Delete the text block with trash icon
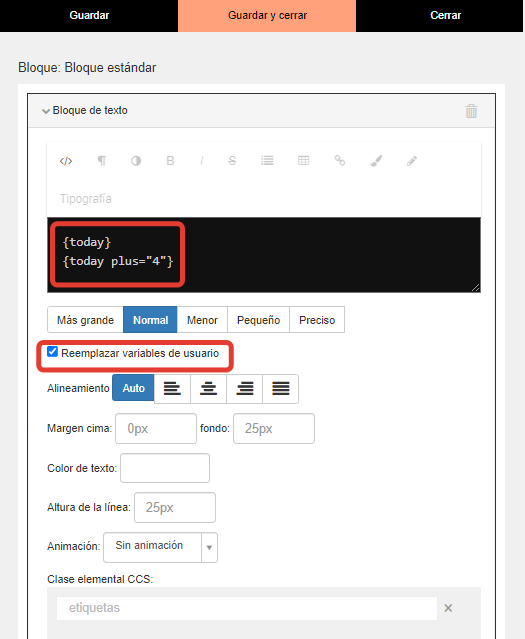Viewport: 525px width, 639px height. coord(471,111)
